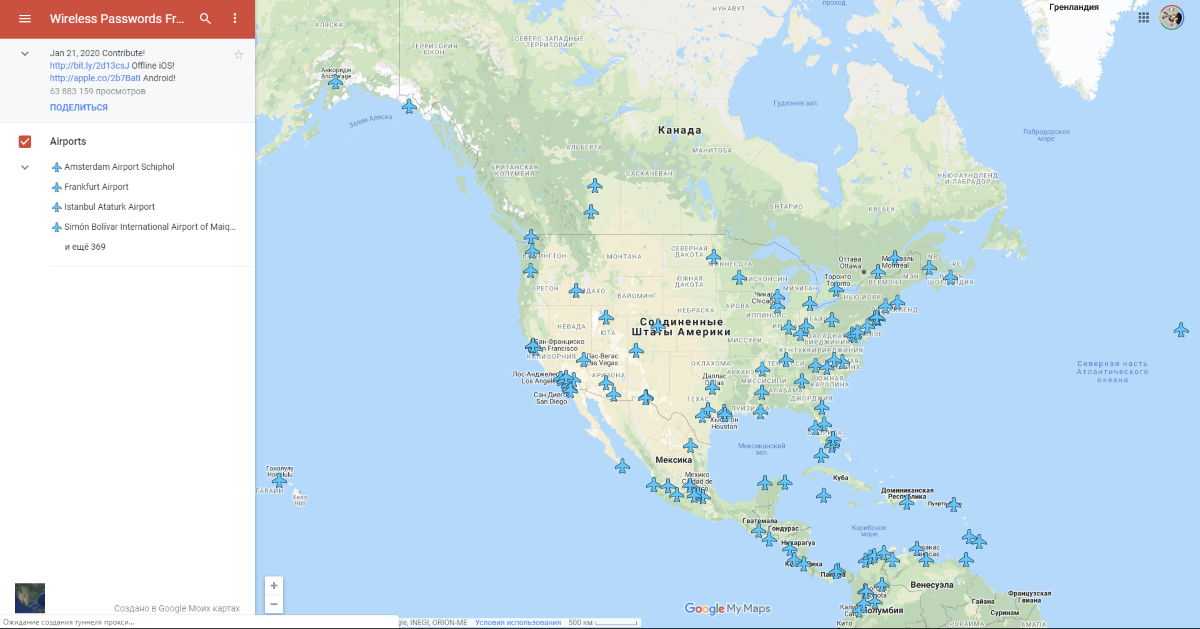Collapse the map description chevron
The image size is (1200, 629).
pyautogui.click(x=25, y=52)
